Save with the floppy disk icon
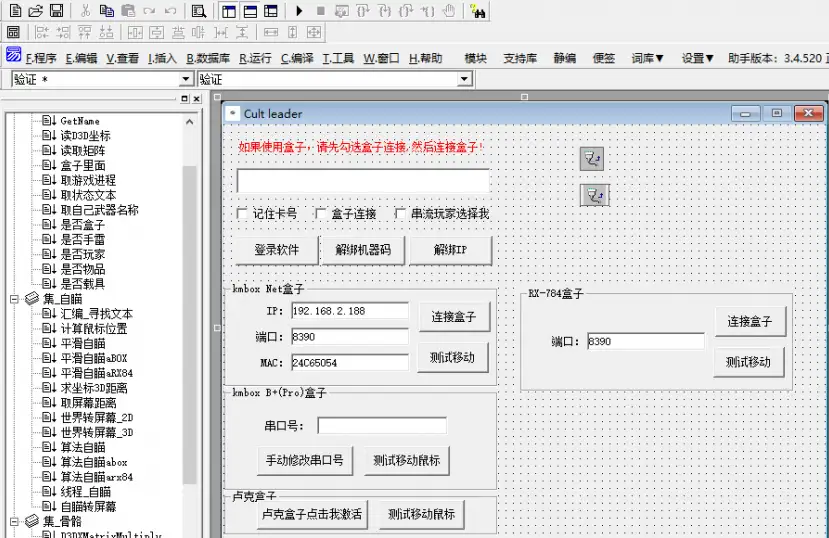Image resolution: width=829 pixels, height=538 pixels. coord(56,11)
